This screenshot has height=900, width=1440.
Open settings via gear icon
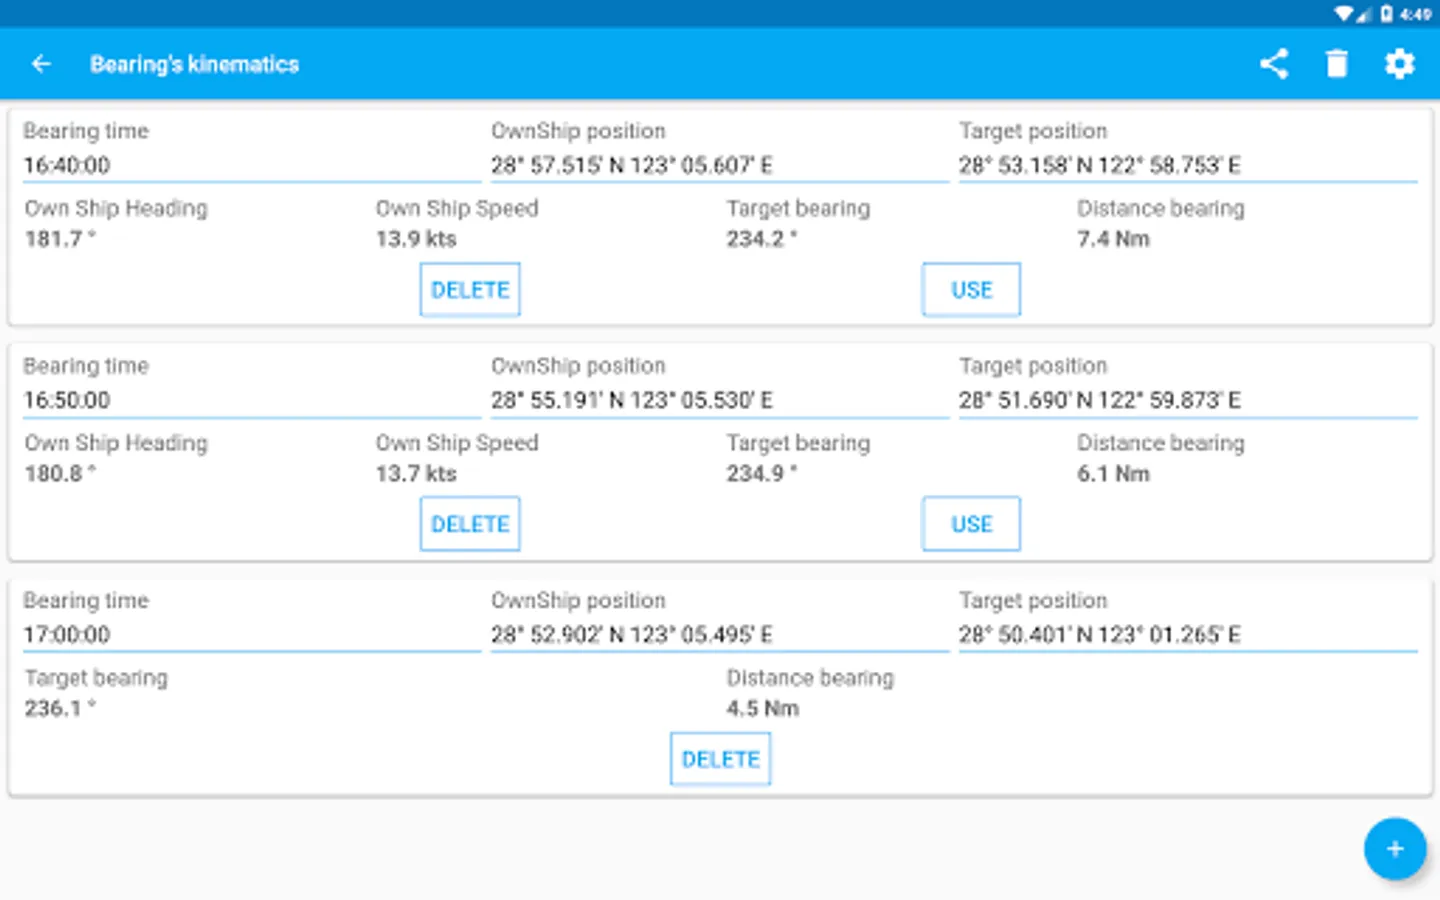tap(1399, 64)
